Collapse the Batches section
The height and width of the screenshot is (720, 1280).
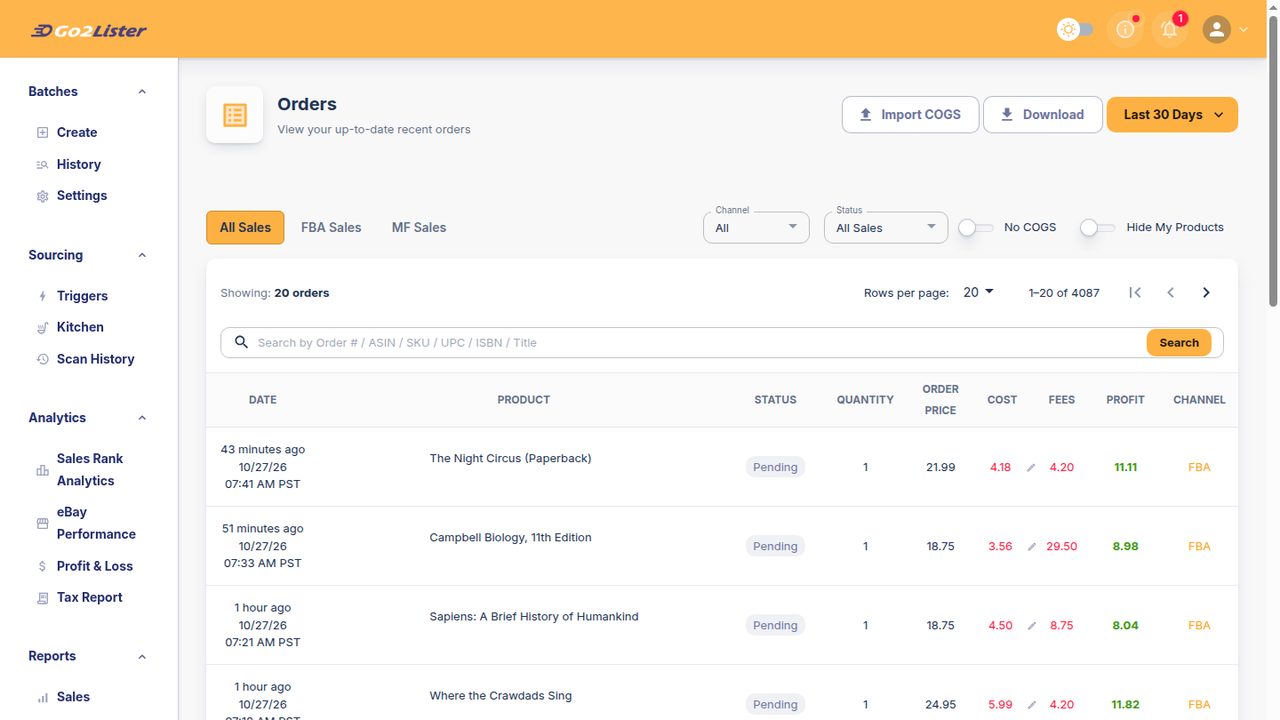coord(142,92)
